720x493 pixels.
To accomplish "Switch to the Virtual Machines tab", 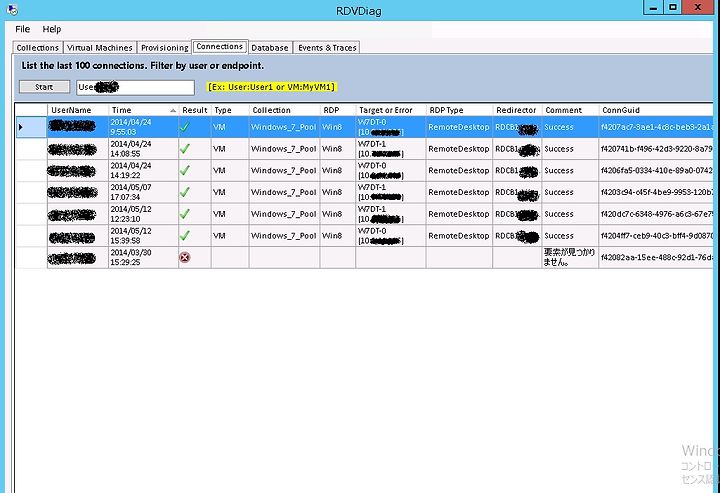I will [x=100, y=48].
